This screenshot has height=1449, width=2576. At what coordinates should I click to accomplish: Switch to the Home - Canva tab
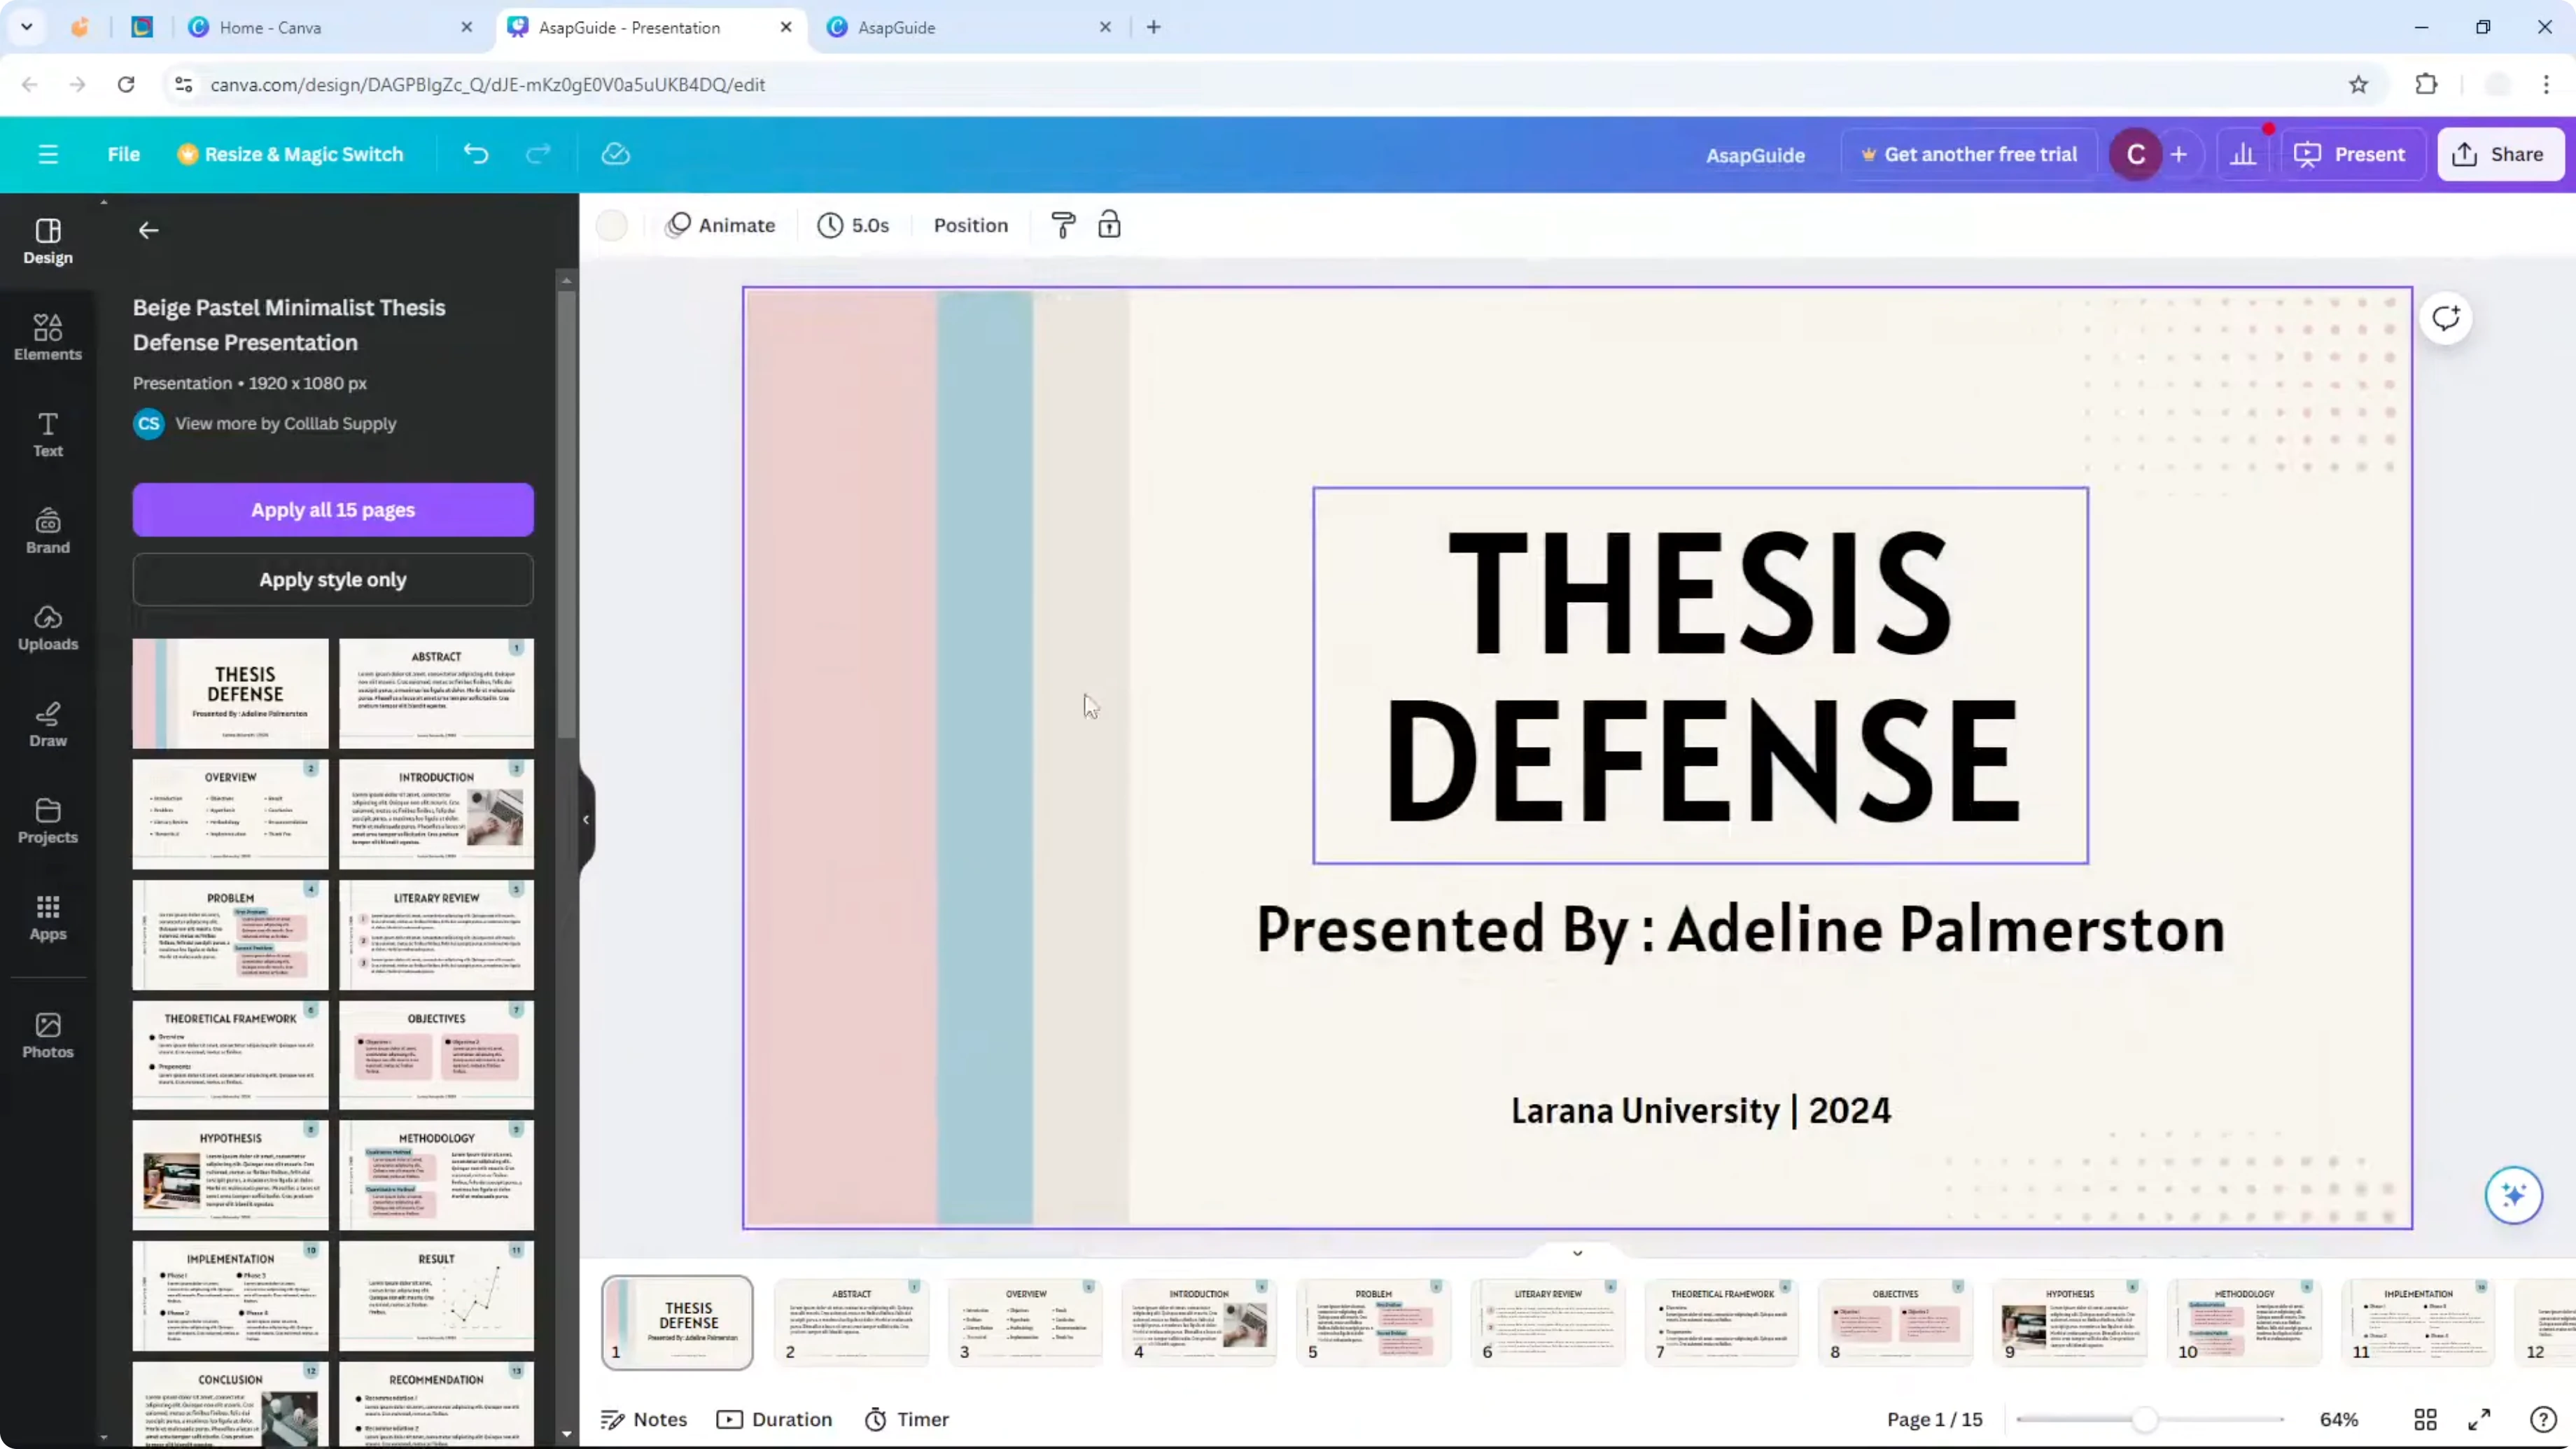click(x=330, y=28)
